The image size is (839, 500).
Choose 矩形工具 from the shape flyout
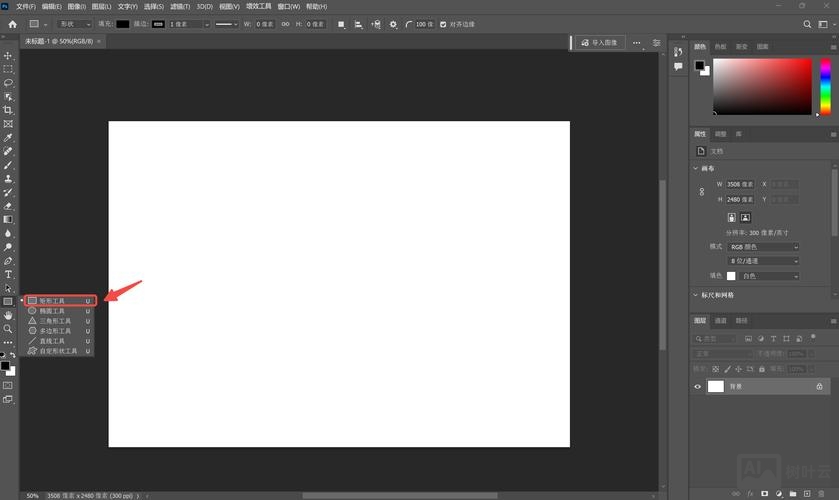click(x=52, y=300)
